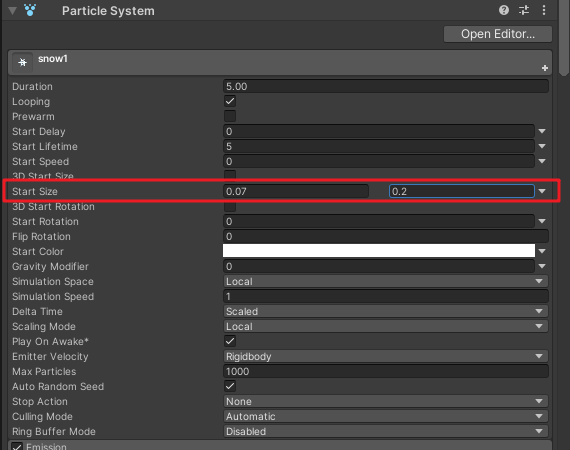Click the Open Editor button
Viewport: 570px width, 450px height.
click(498, 34)
